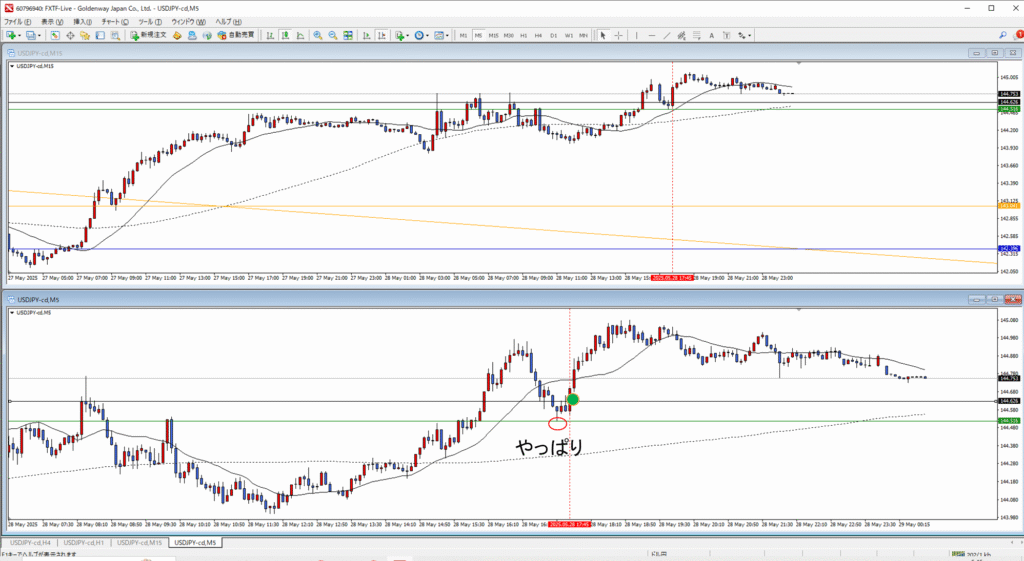Screen dimensions: 1024x561
Task: Click the やっぱり text label on chart
Action: tap(549, 447)
